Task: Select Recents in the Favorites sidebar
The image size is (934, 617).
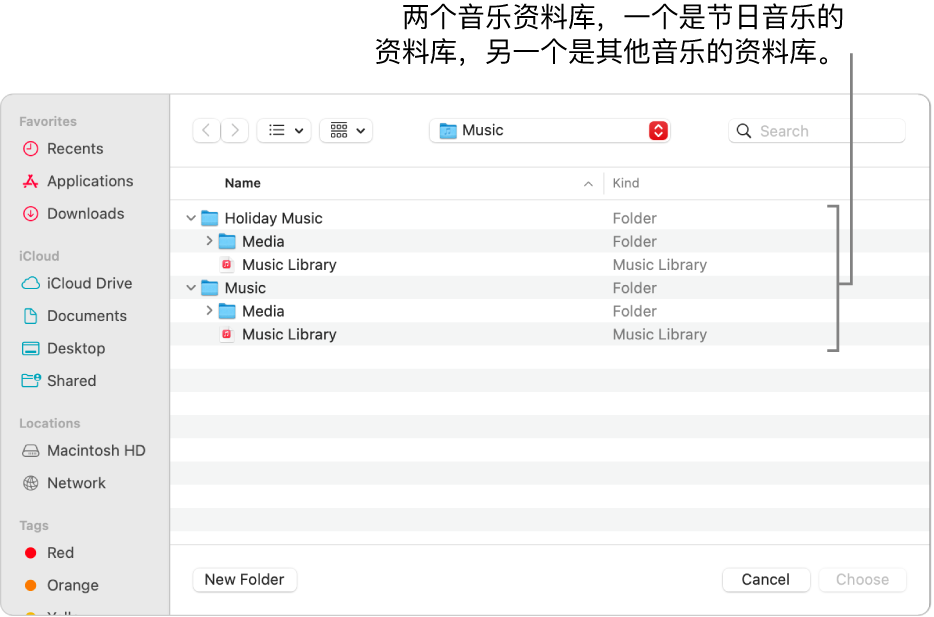Action: [x=75, y=148]
